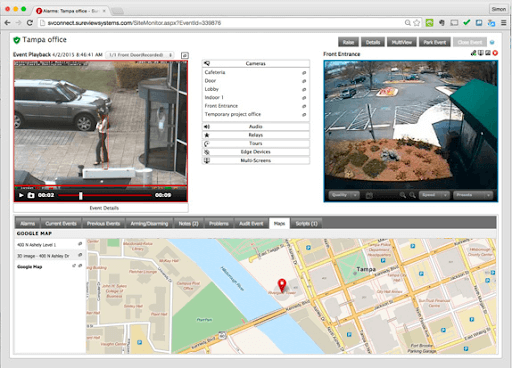Click the bookmark star in address bar

pos(417,23)
